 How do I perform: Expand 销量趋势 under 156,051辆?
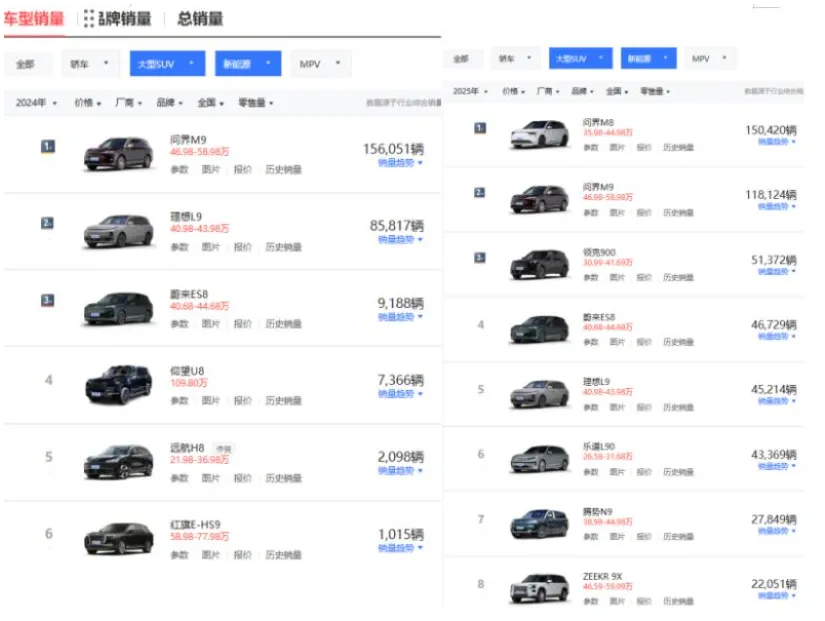pyautogui.click(x=400, y=163)
